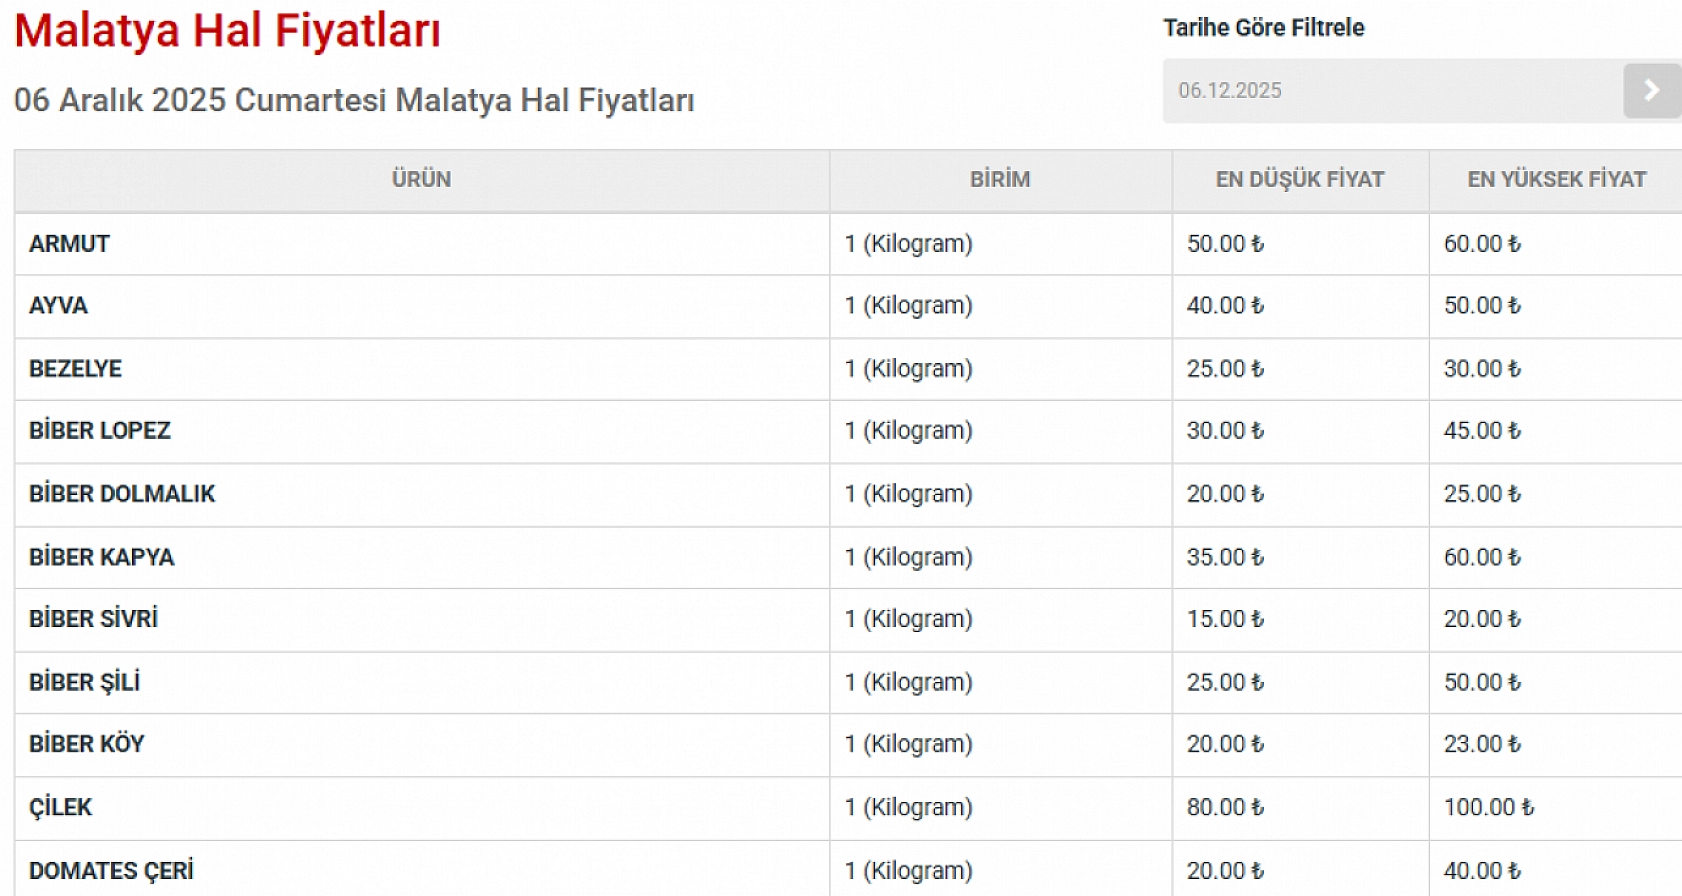Select the ÇİLEK product name

60,807
